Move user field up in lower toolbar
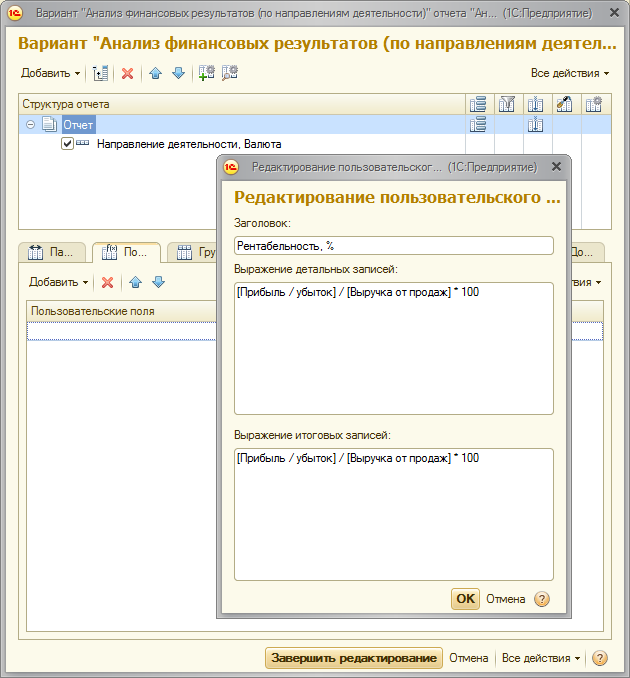The image size is (630, 678). 136,283
